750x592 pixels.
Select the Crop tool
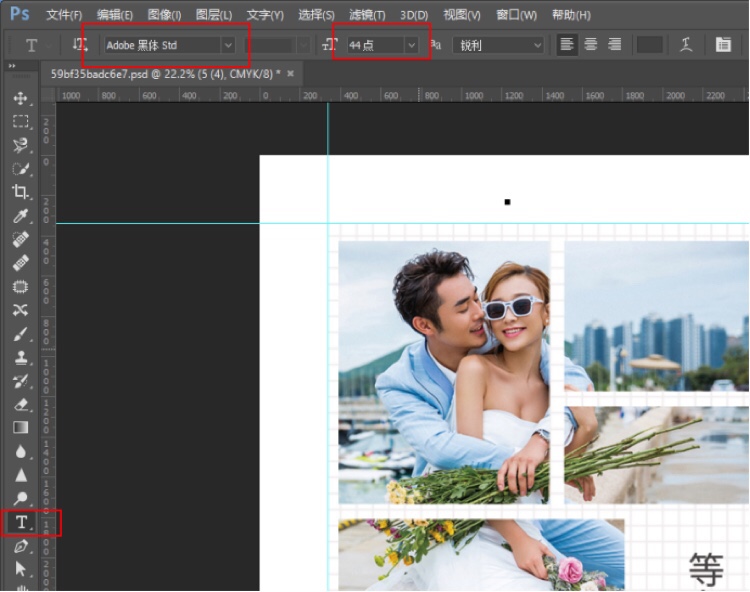coord(20,192)
